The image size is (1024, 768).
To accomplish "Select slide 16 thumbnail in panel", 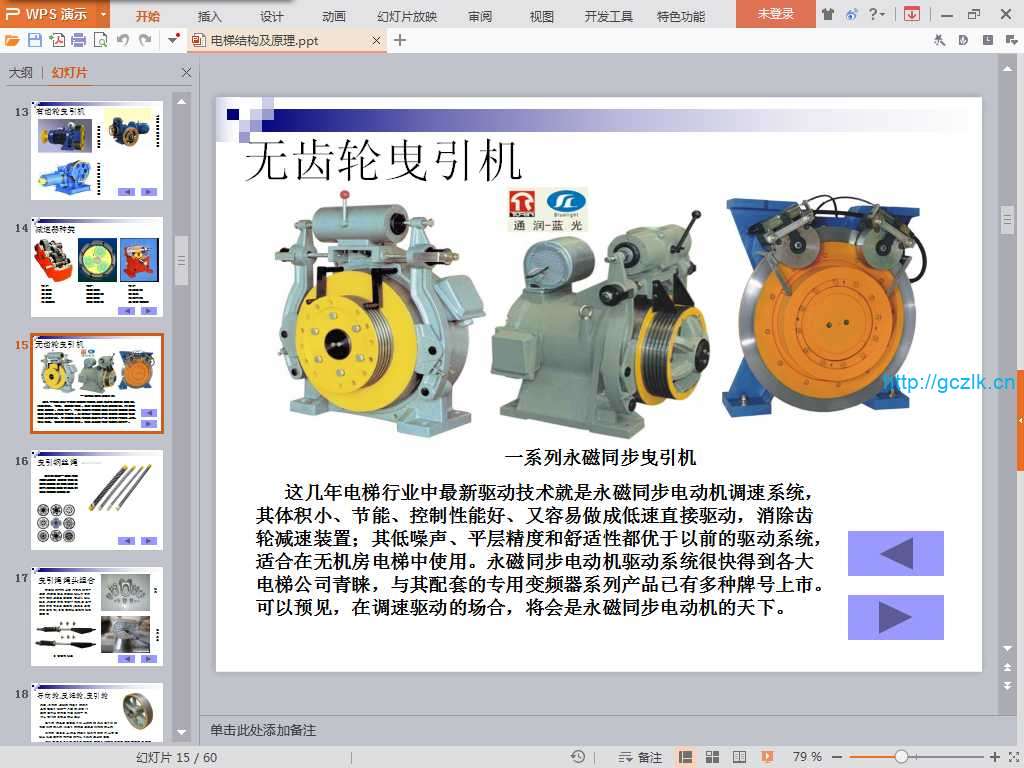I will pyautogui.click(x=97, y=499).
